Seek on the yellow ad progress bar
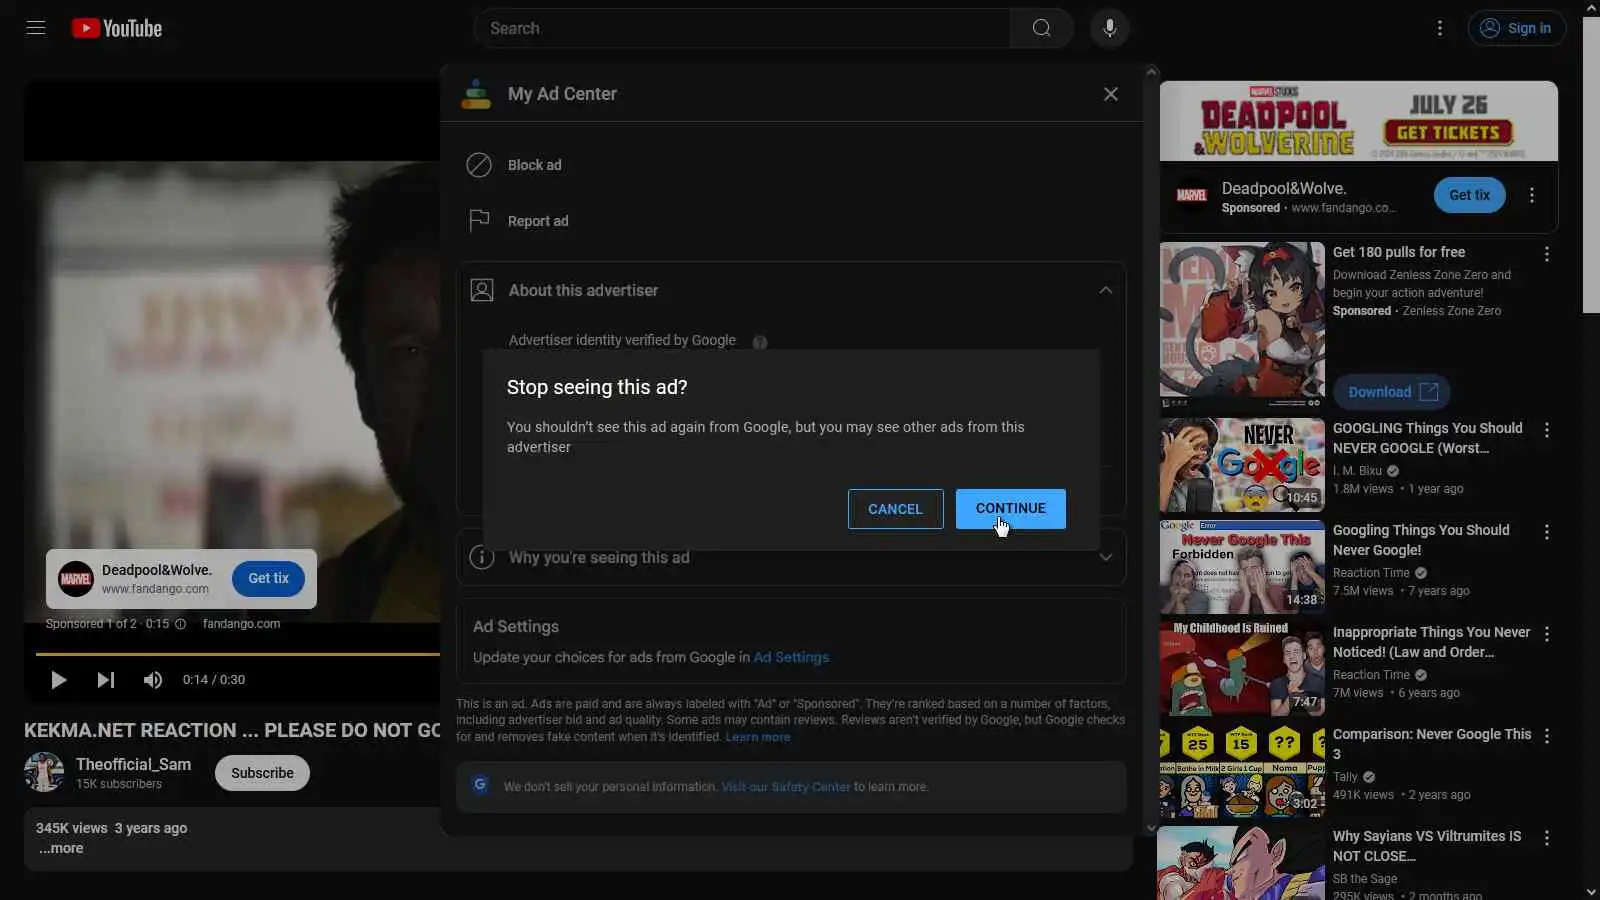This screenshot has height=900, width=1600. click(238, 654)
